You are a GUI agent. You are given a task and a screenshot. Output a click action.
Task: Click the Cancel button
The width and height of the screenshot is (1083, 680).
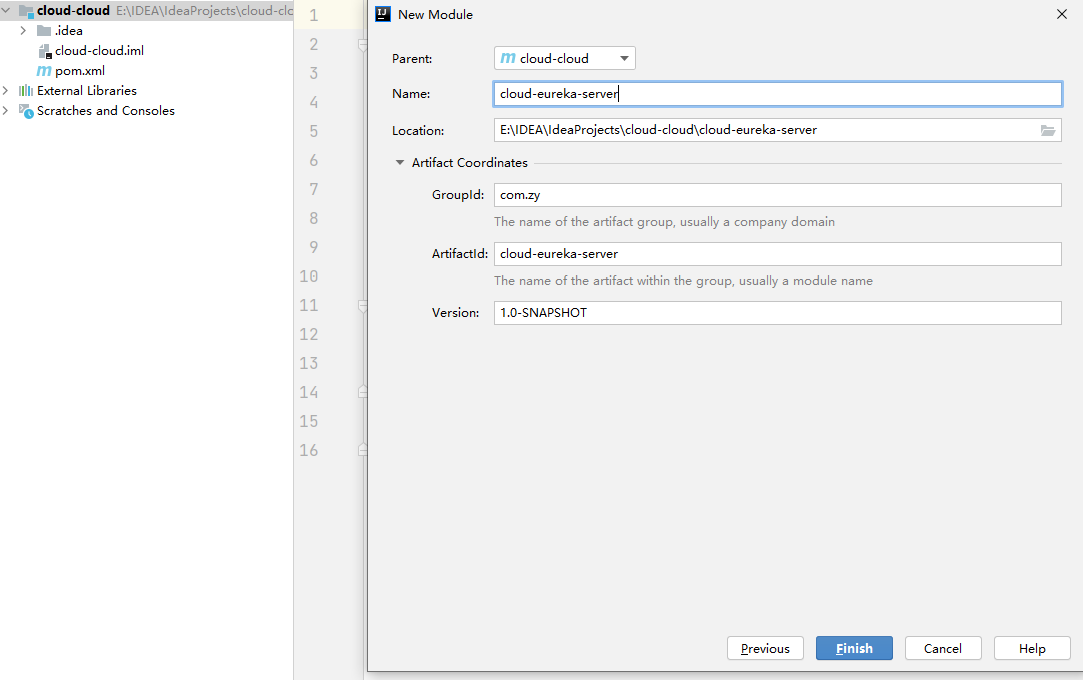click(x=942, y=649)
